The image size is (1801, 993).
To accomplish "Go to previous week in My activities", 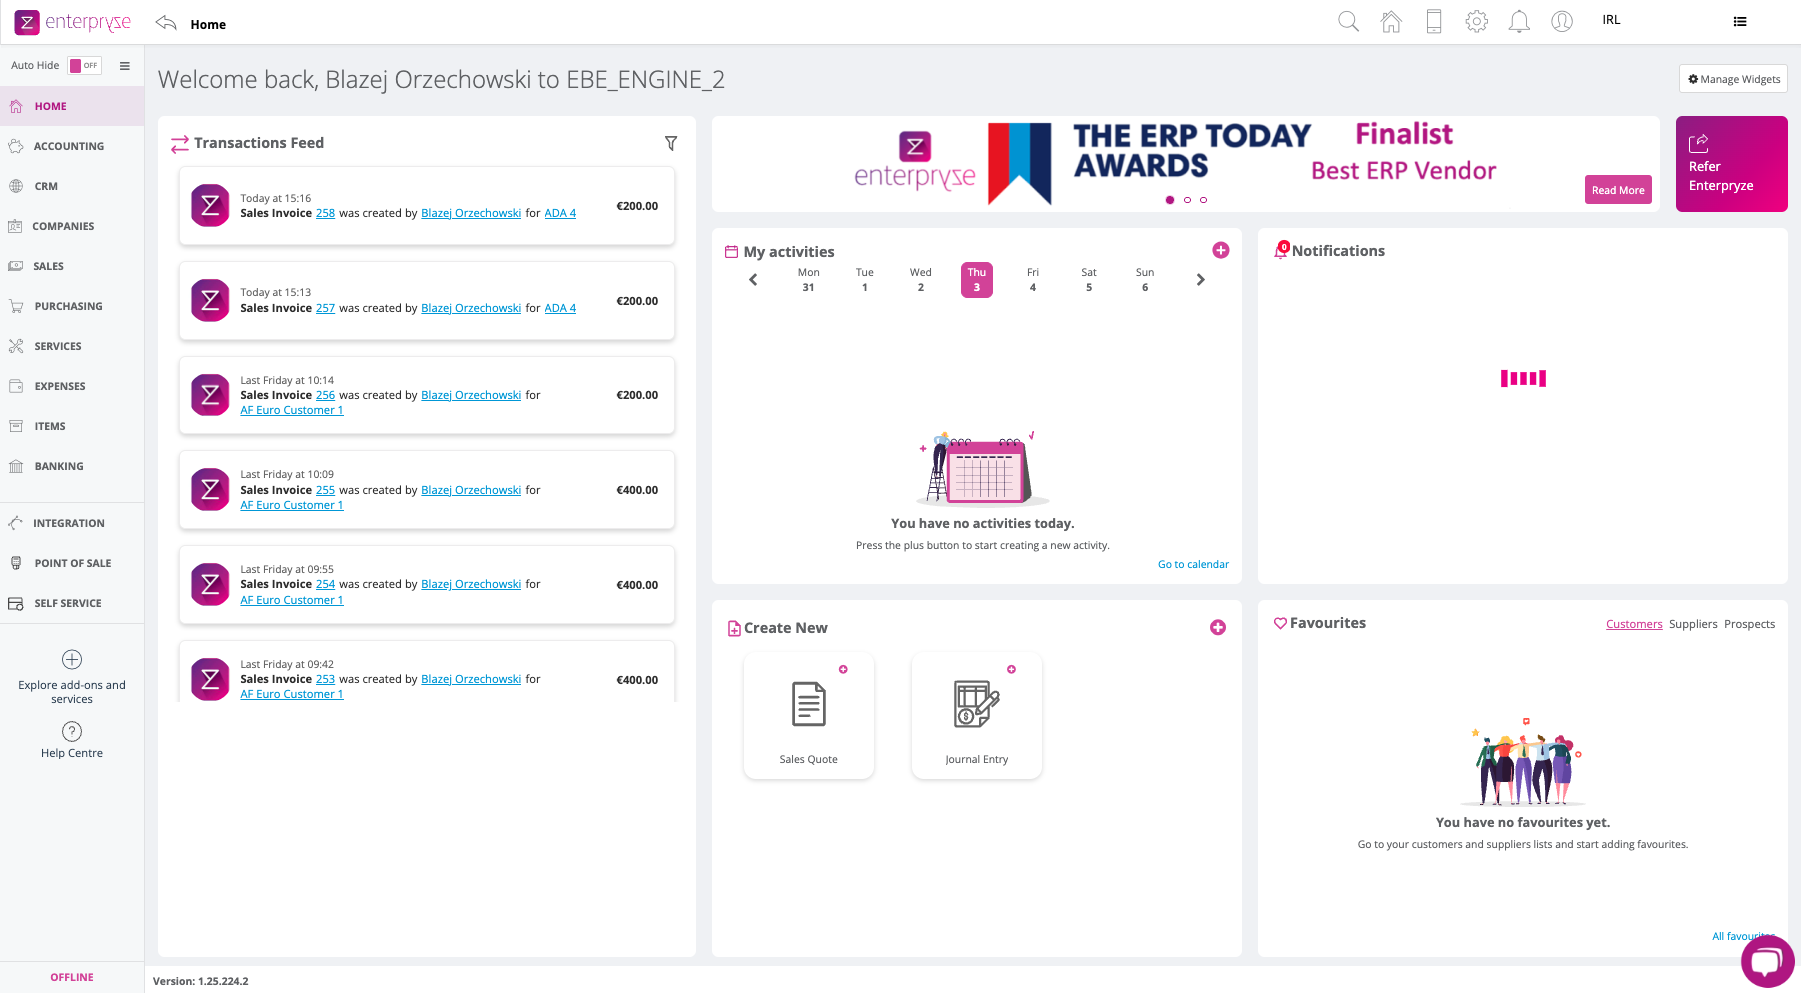I will tap(753, 280).
